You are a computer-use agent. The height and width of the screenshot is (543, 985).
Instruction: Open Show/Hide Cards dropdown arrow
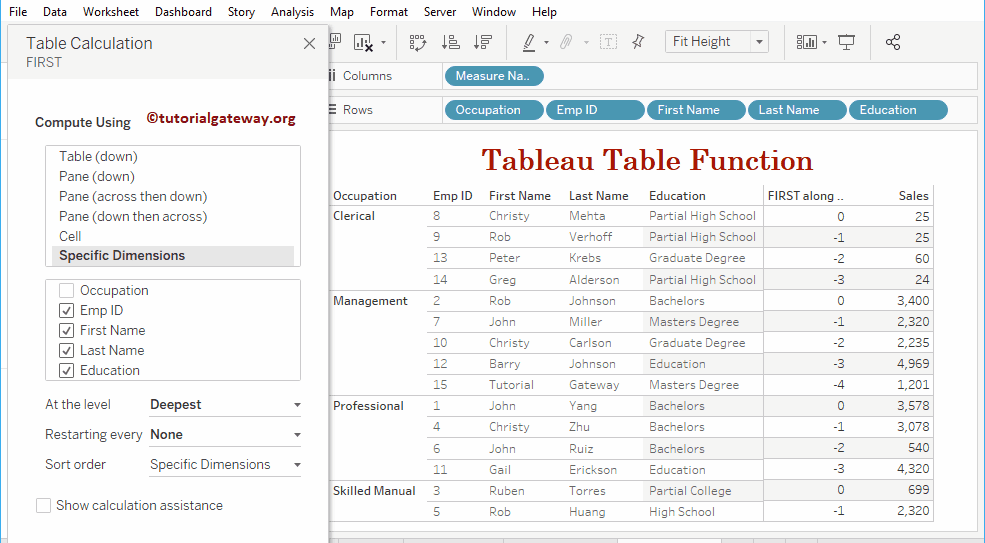coord(824,43)
